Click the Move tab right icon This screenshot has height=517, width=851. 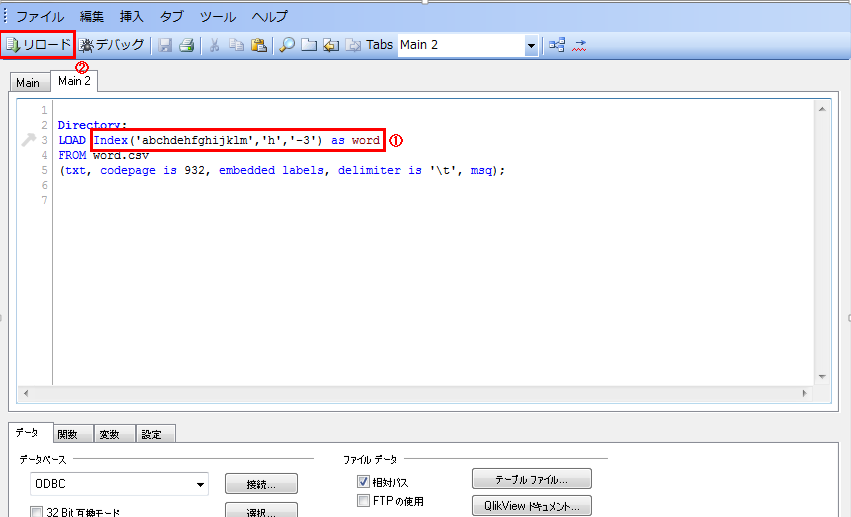(353, 45)
